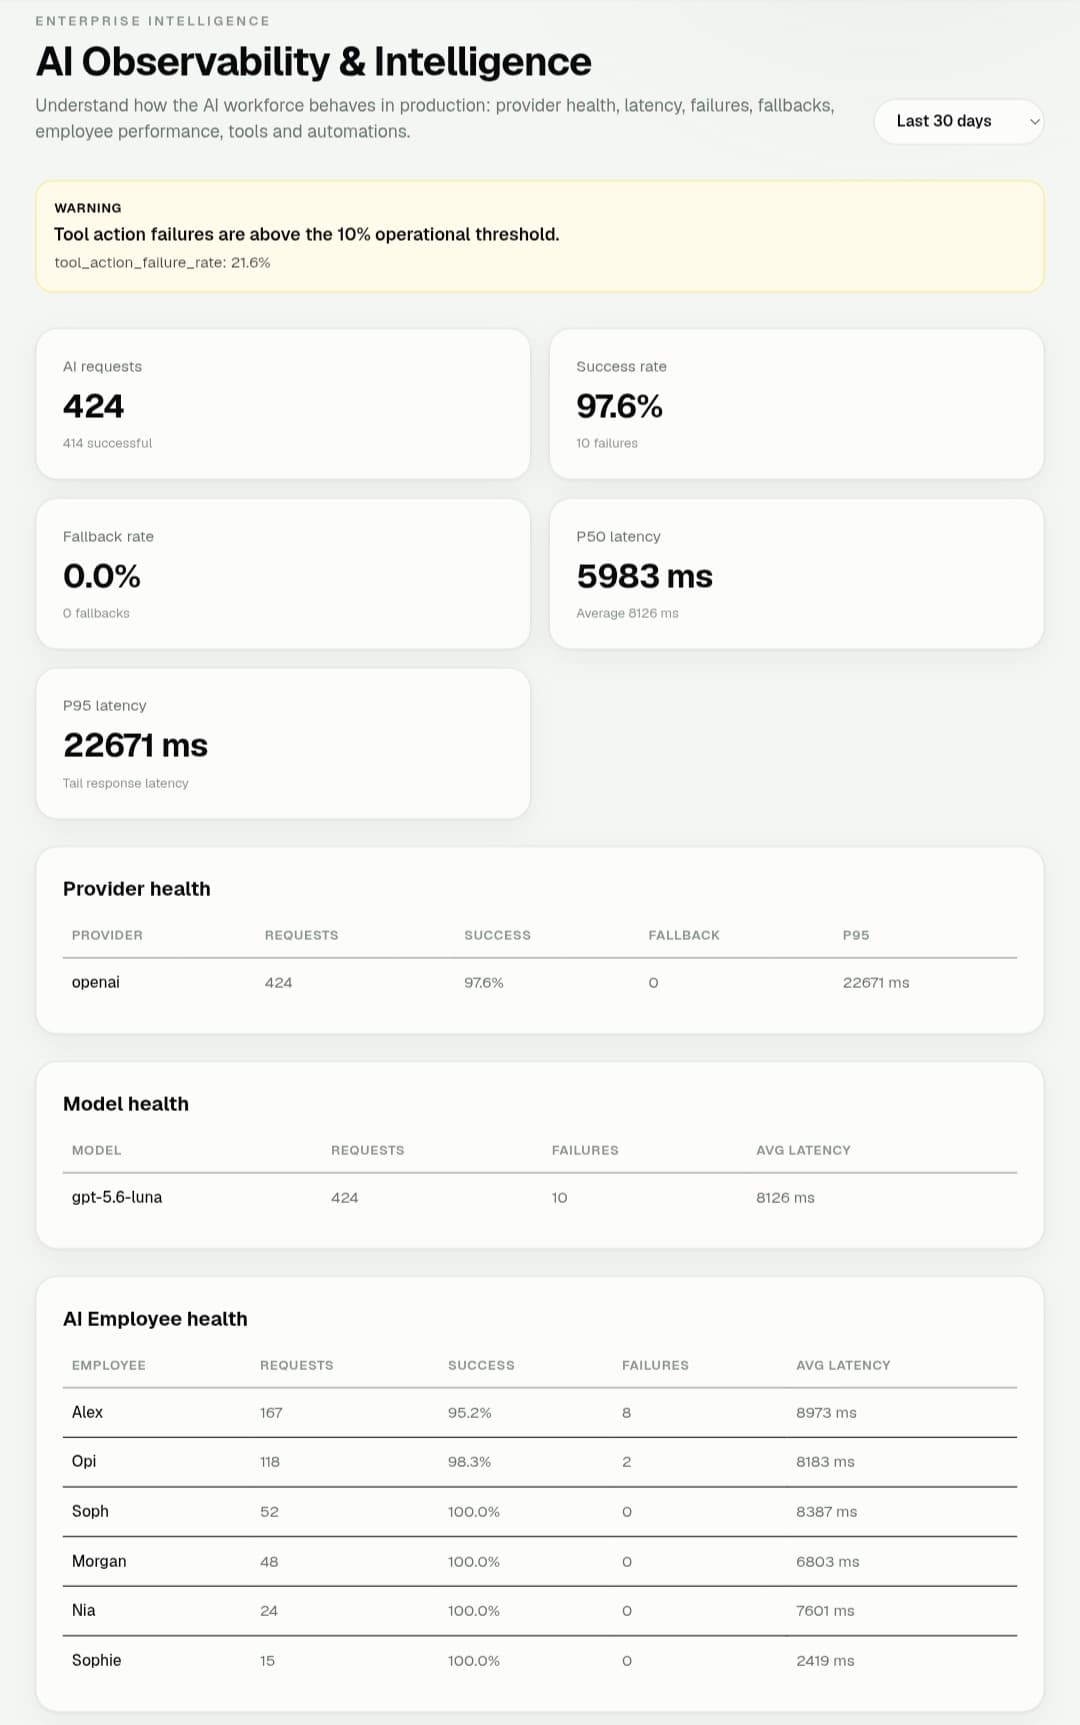Click Alex's avg latency 8973 ms
Image resolution: width=1080 pixels, height=1725 pixels.
[x=826, y=1413]
